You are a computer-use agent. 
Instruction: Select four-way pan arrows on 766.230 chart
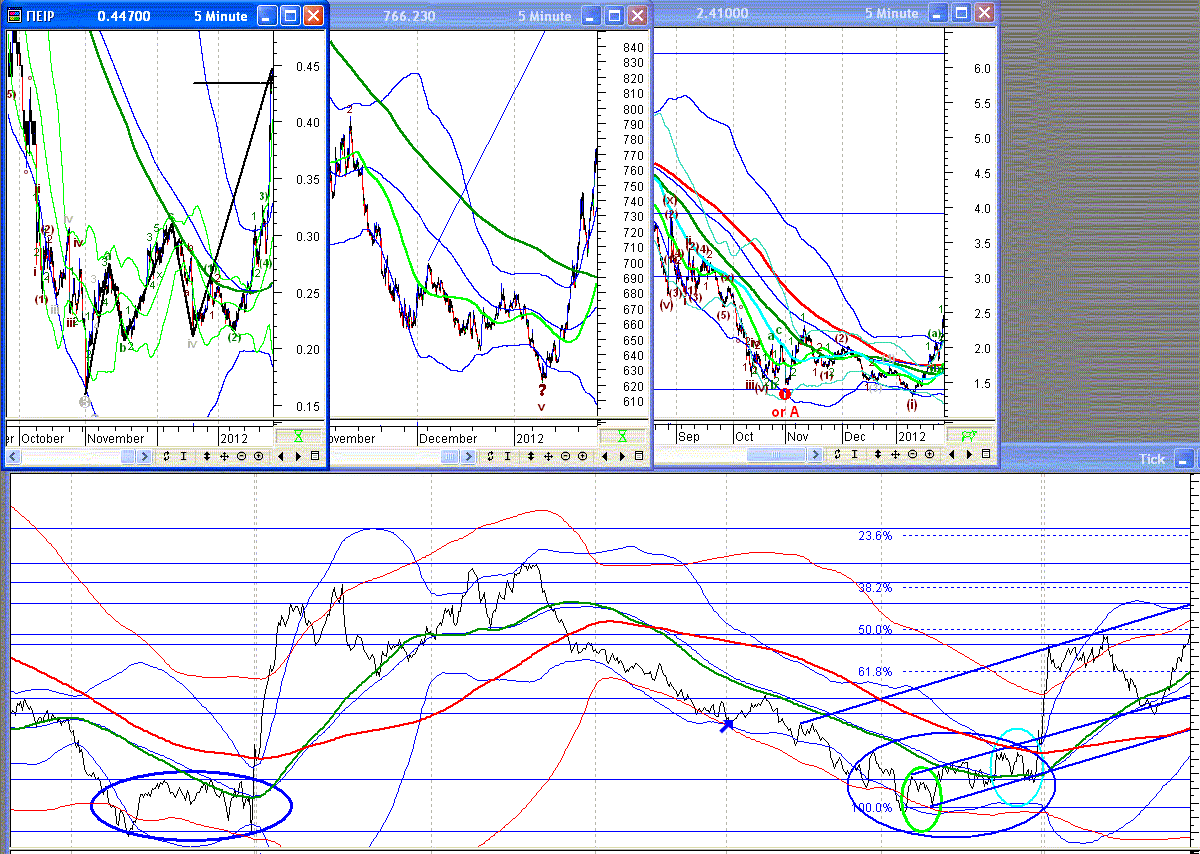[x=548, y=457]
